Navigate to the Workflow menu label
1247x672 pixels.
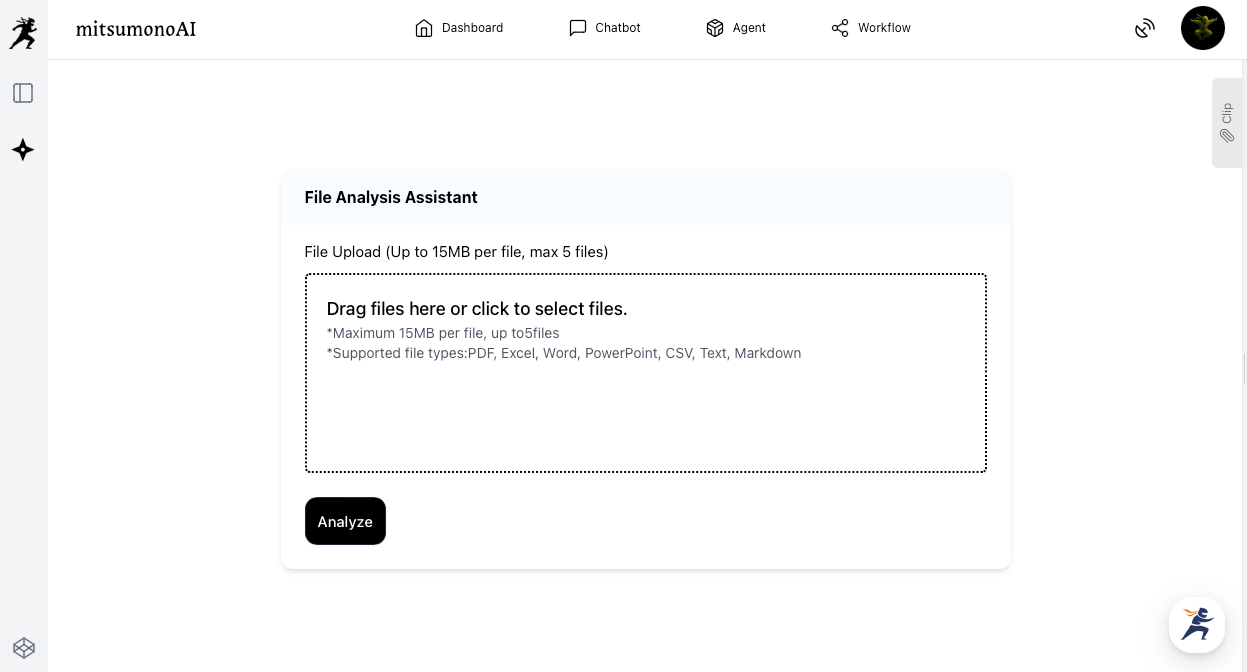pos(884,28)
